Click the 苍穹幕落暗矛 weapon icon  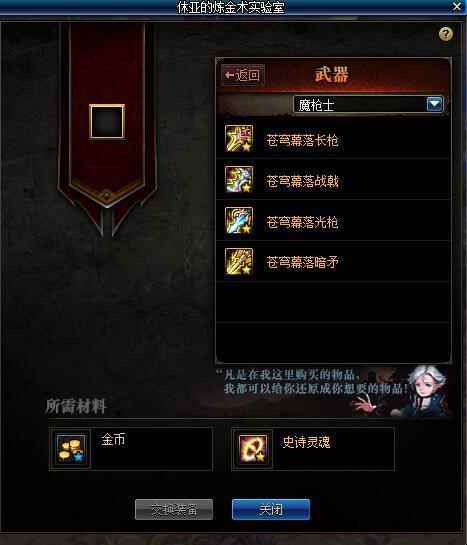point(239,261)
